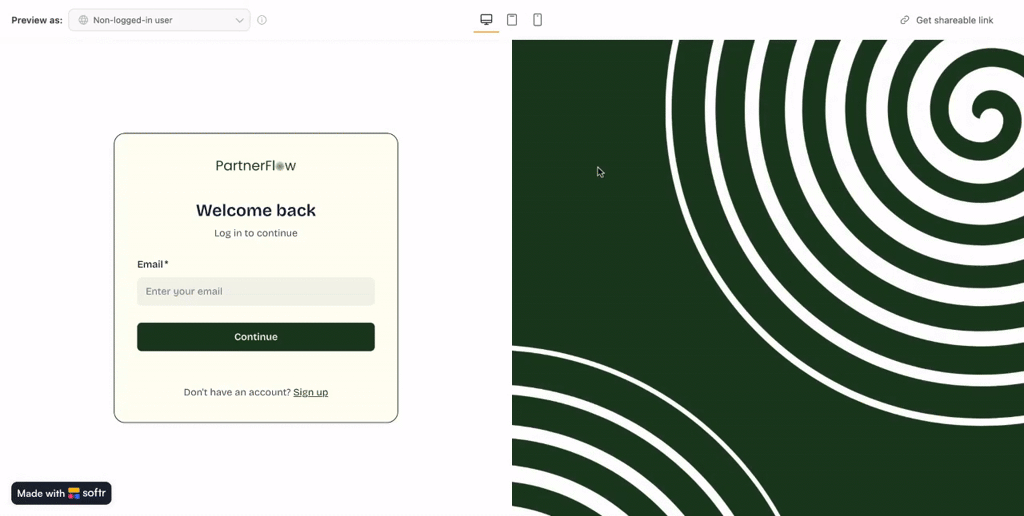Switch to mobile phone preview icon
1024x516 pixels.
pyautogui.click(x=537, y=20)
